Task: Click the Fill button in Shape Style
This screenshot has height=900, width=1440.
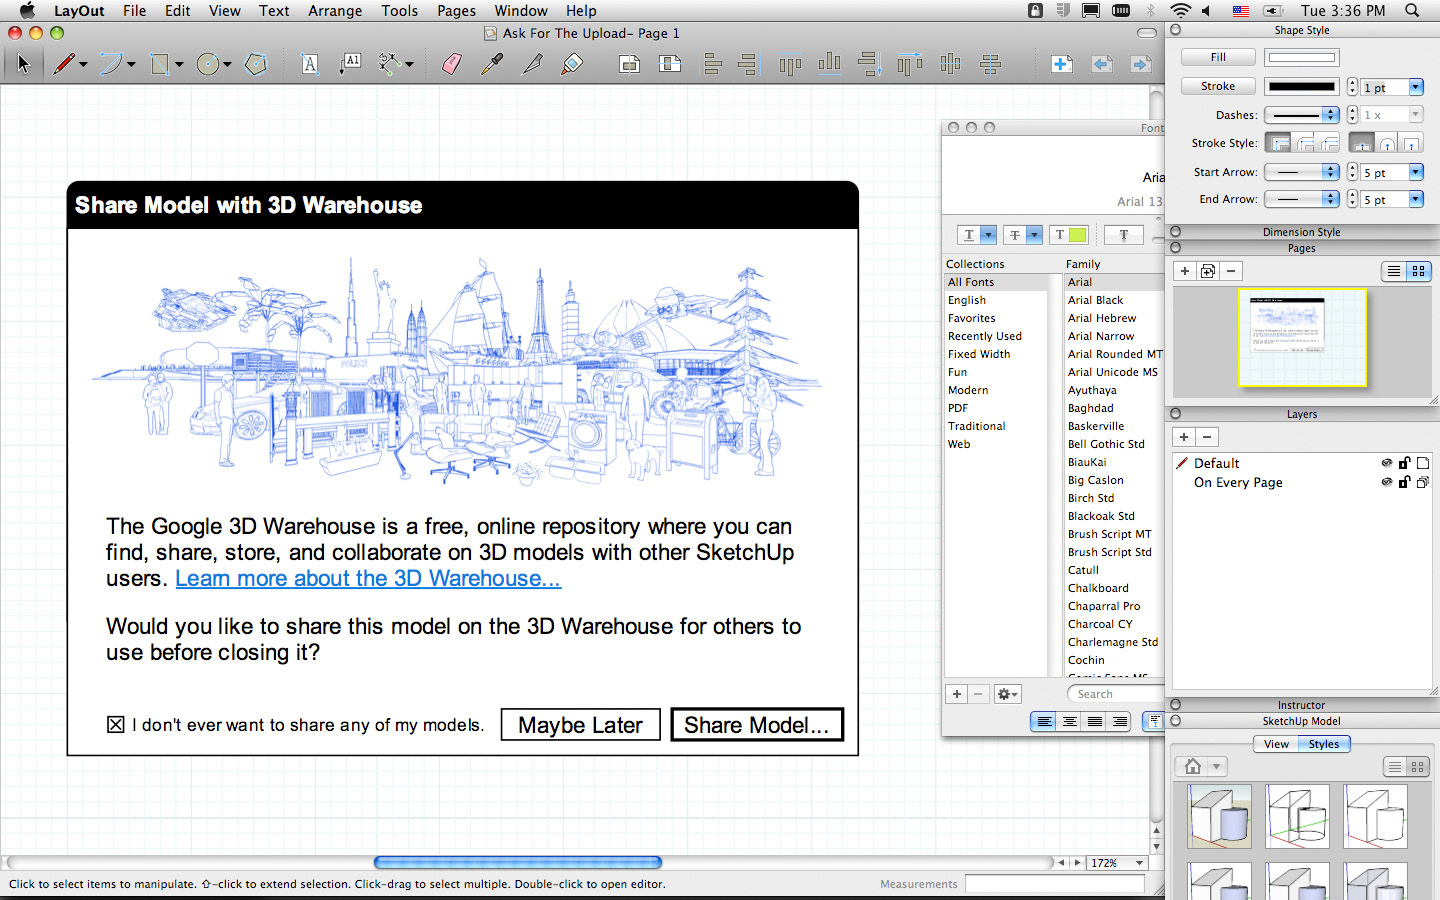Action: [1218, 57]
